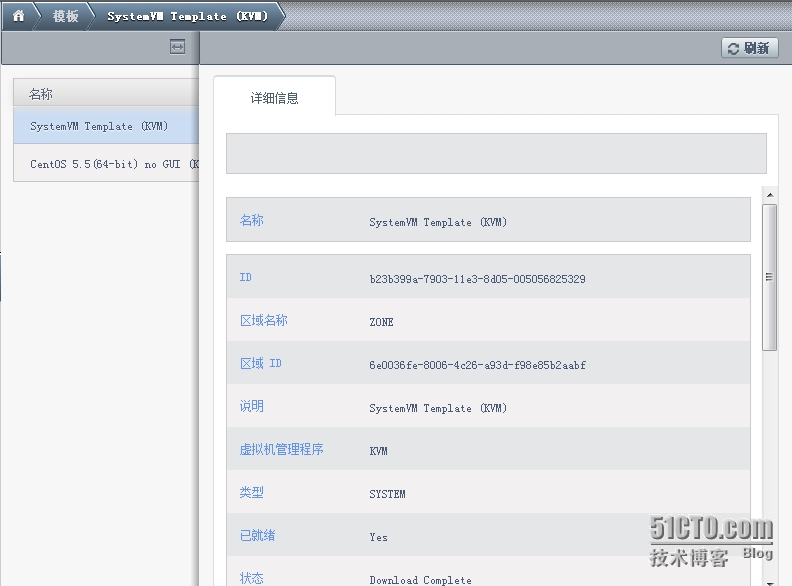Click the 虚拟机管理程序 value KVM

pyautogui.click(x=378, y=451)
